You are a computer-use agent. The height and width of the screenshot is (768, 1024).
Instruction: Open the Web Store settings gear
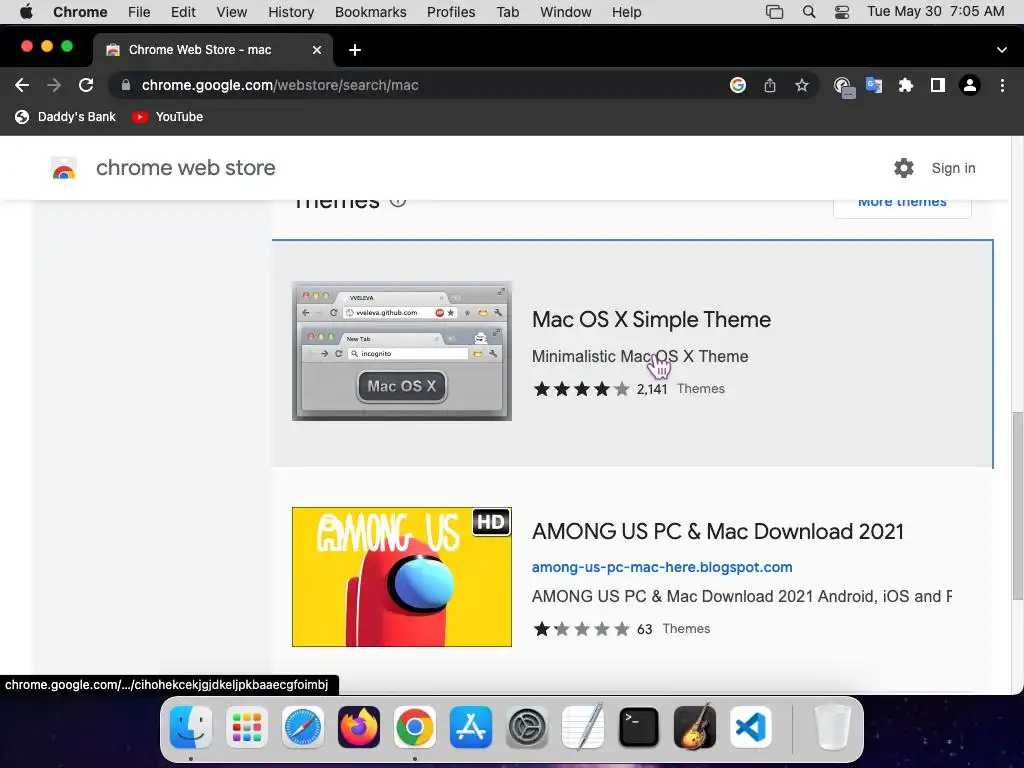pyautogui.click(x=904, y=168)
